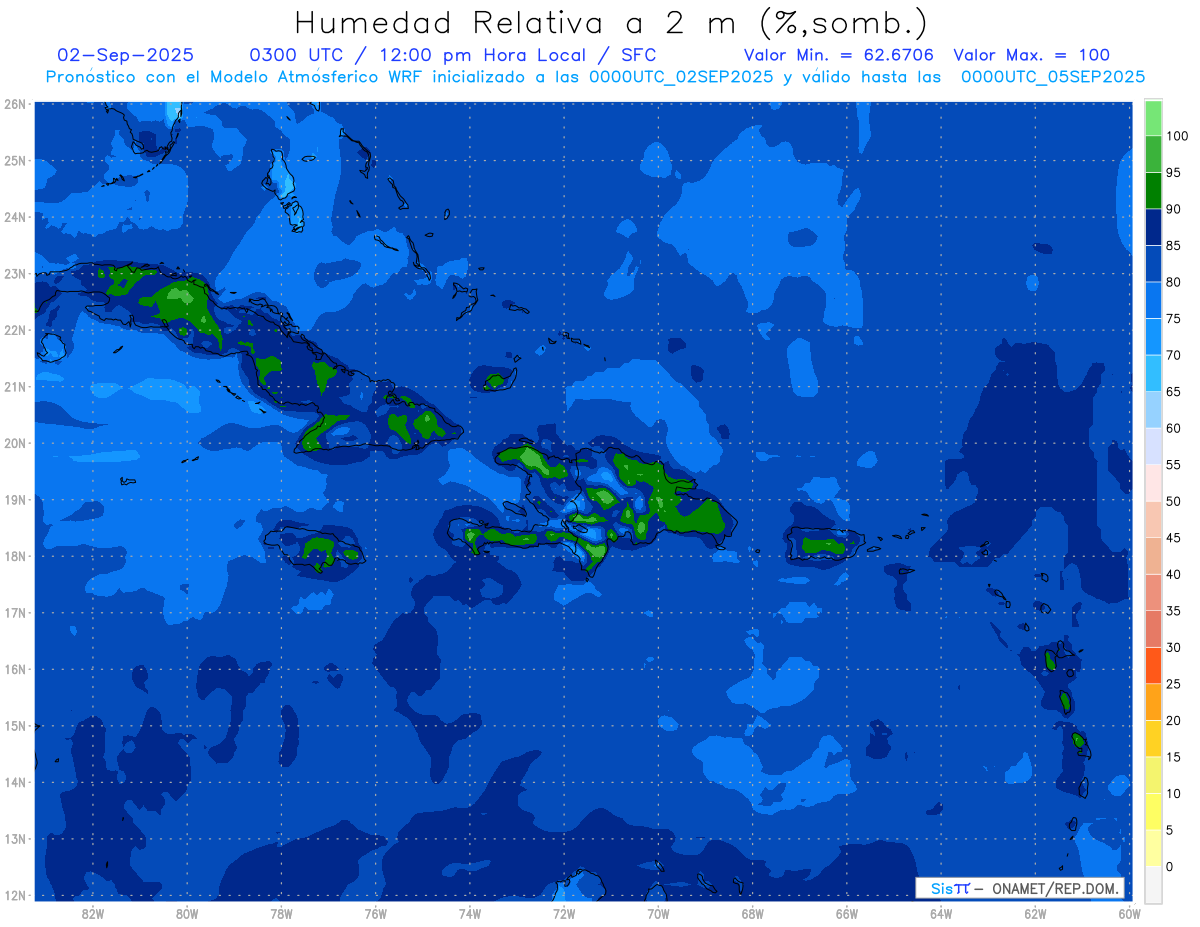Click the 'Pronóstico con el Modelo Atmosférico WRF' line
The width and height of the screenshot is (1200, 927).
(x=595, y=77)
